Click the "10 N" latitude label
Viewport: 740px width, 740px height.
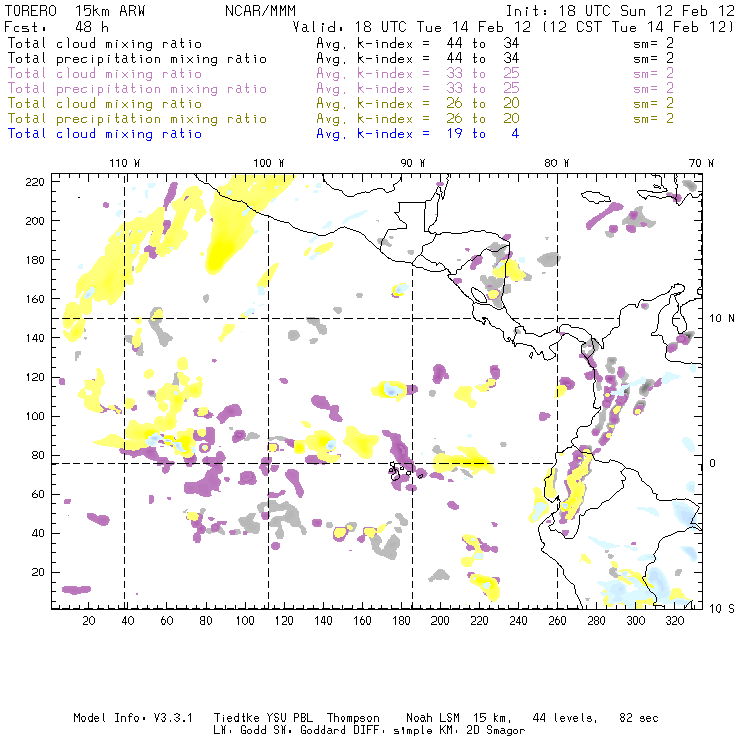pos(722,319)
